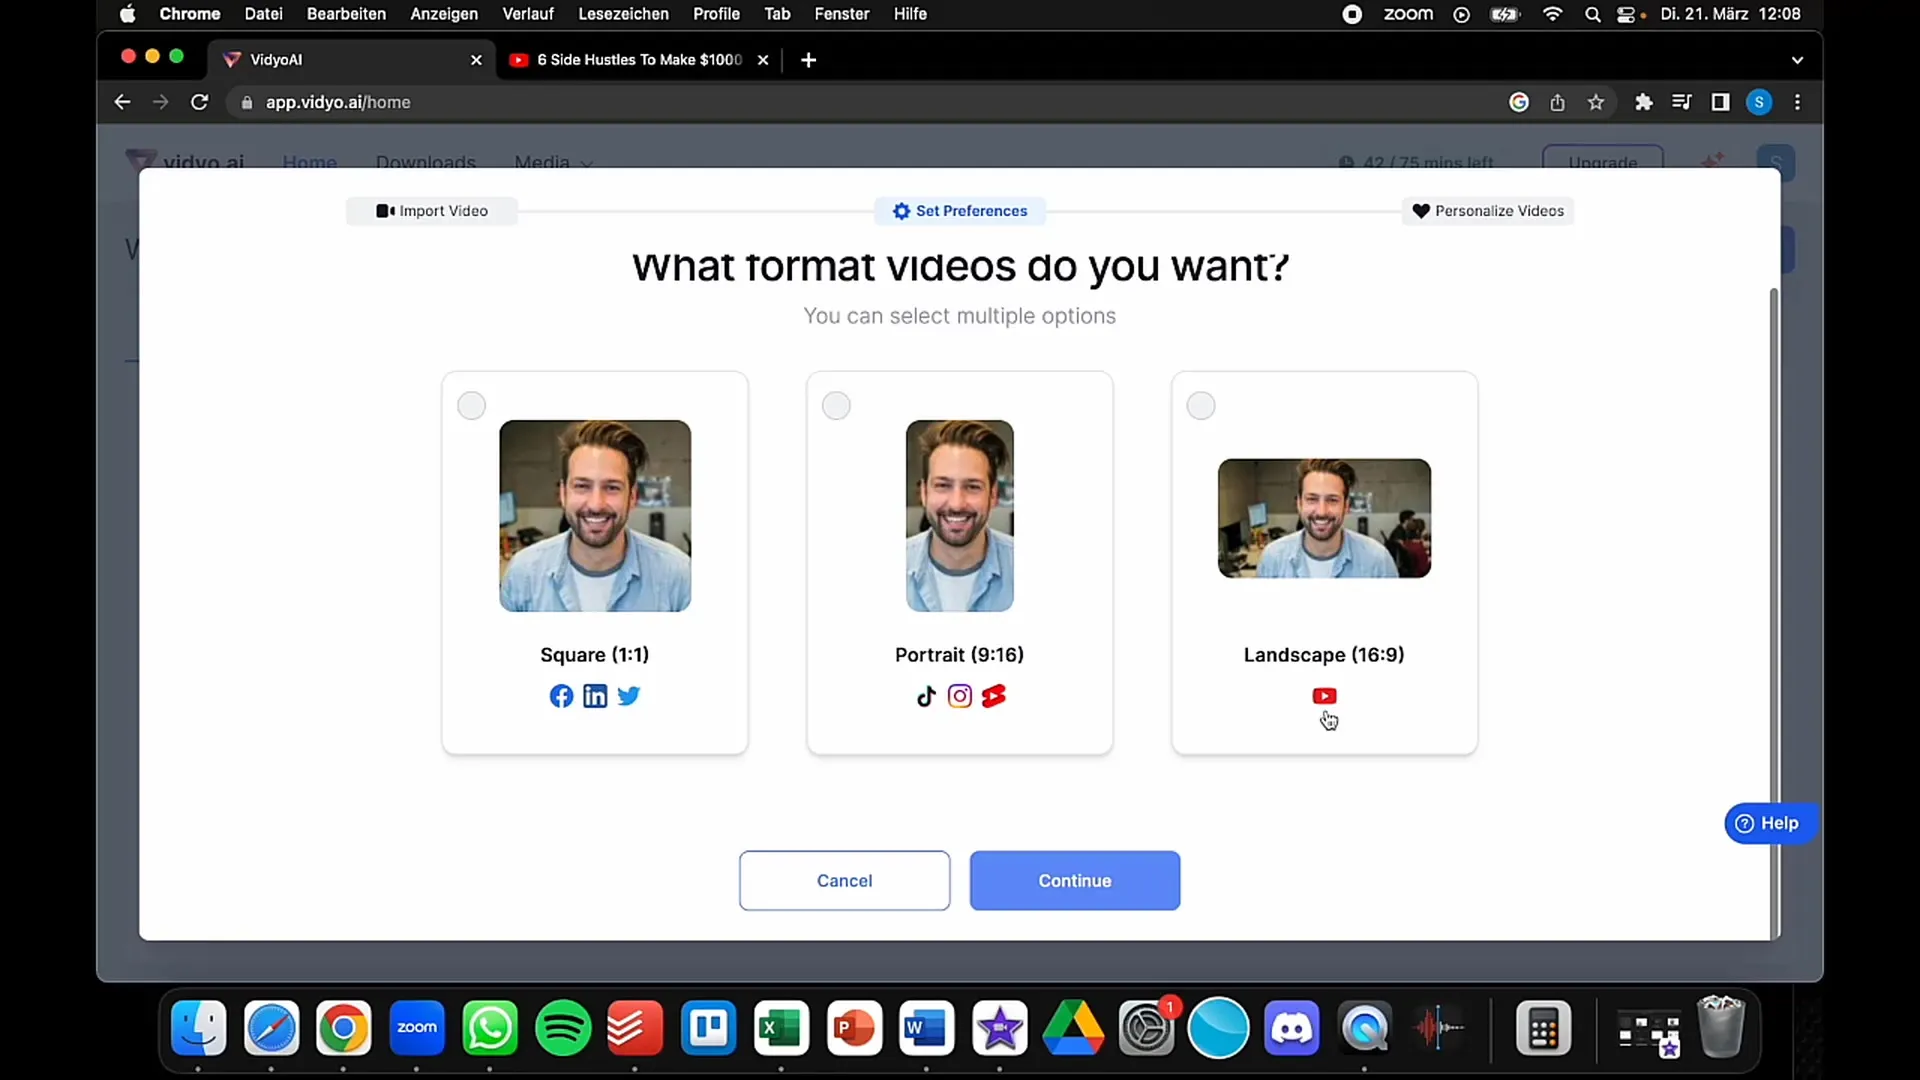Click the Instagram icon under Portrait
Image resolution: width=1920 pixels, height=1080 pixels.
point(960,696)
